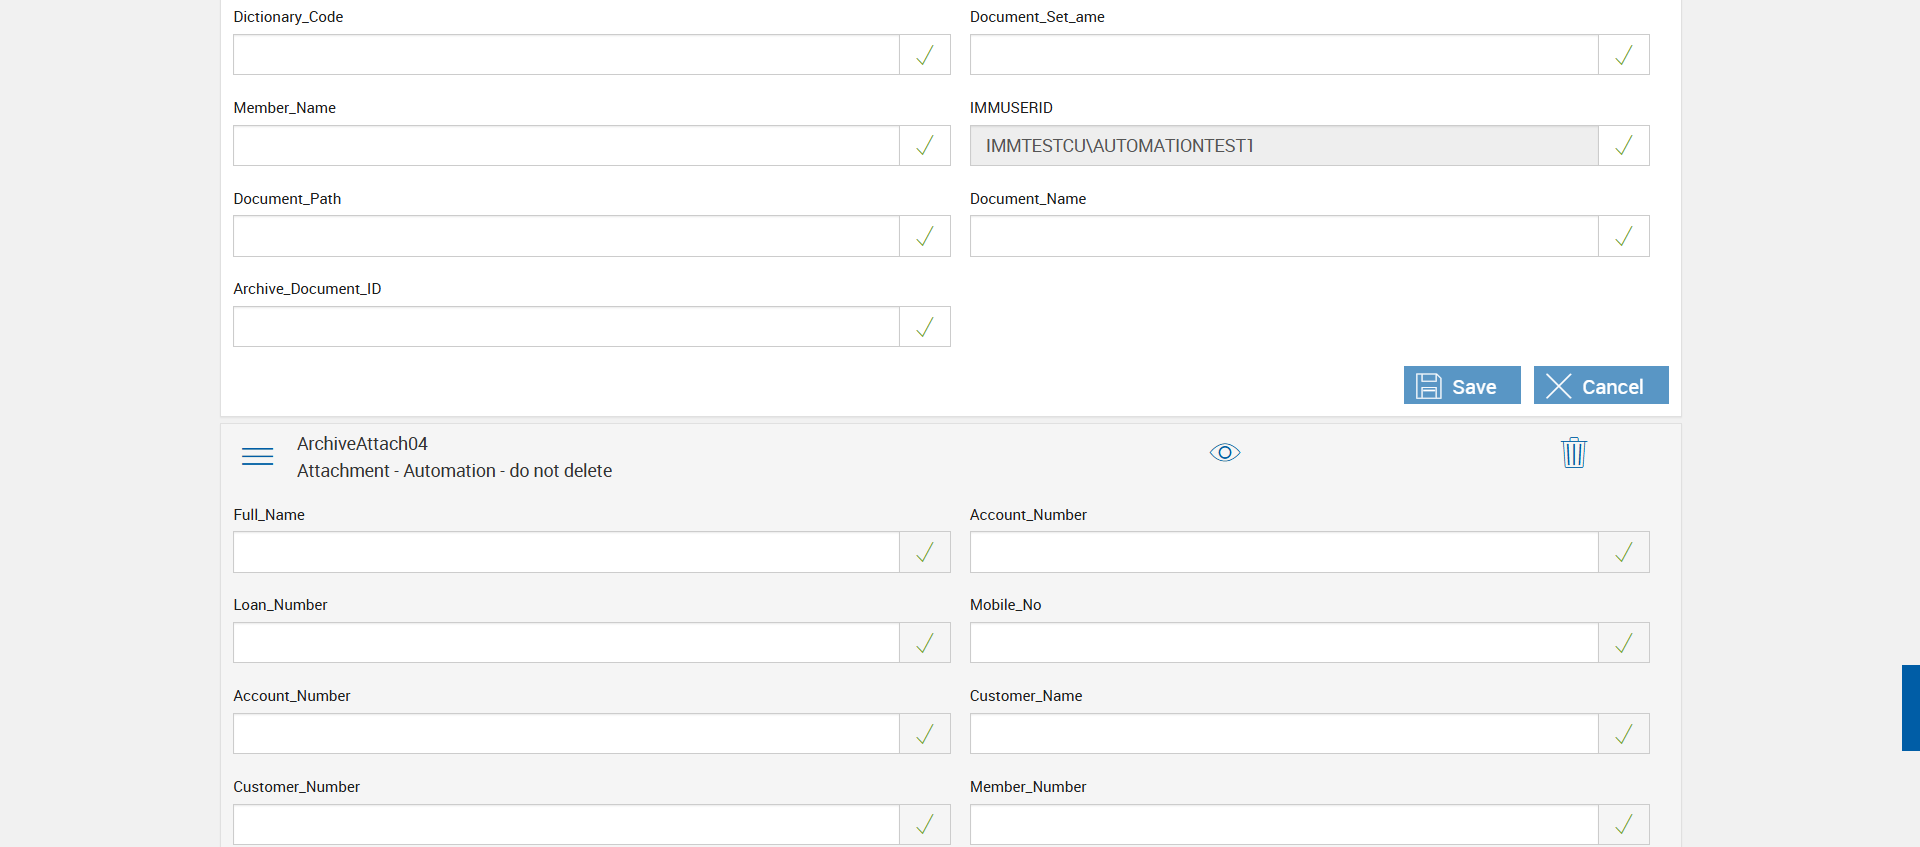Click the Customer_Number text box

pyautogui.click(x=566, y=825)
